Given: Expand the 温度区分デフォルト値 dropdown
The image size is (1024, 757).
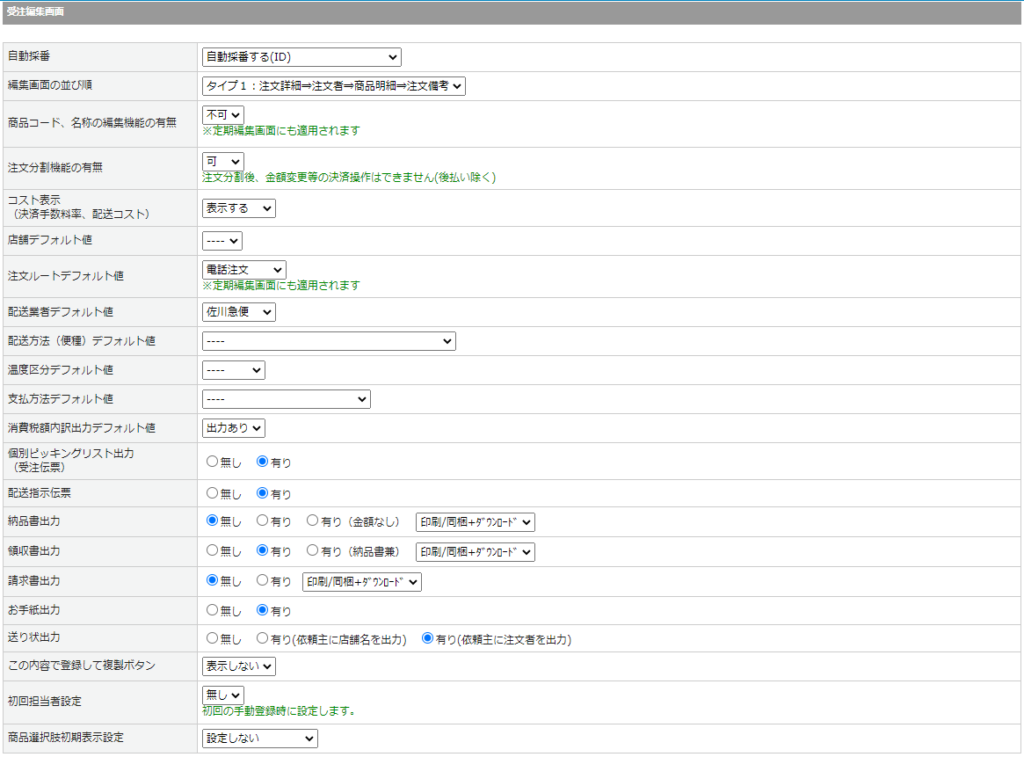Looking at the screenshot, I should pyautogui.click(x=233, y=370).
